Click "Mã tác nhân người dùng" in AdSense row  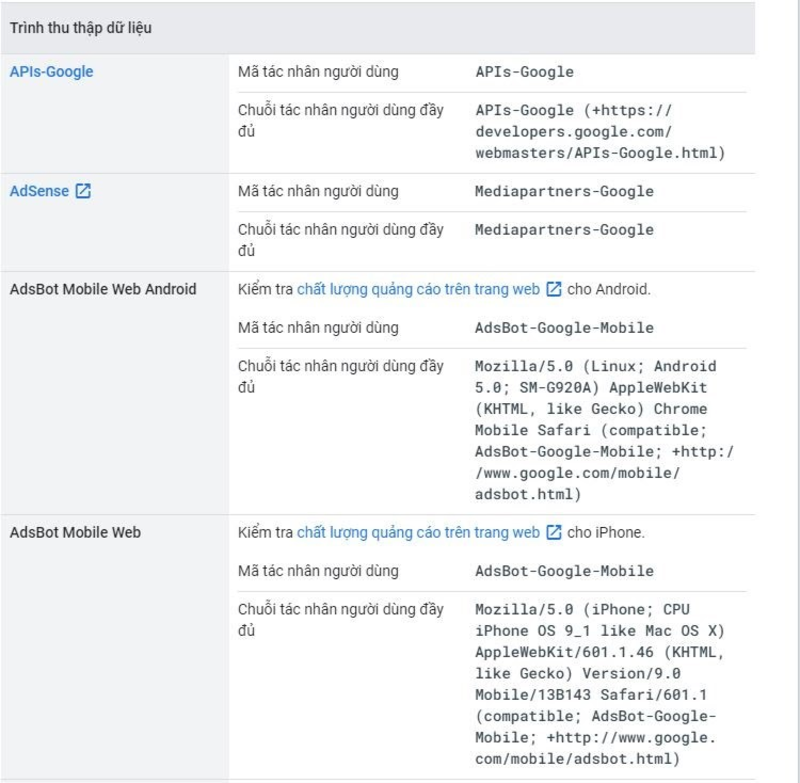point(318,191)
